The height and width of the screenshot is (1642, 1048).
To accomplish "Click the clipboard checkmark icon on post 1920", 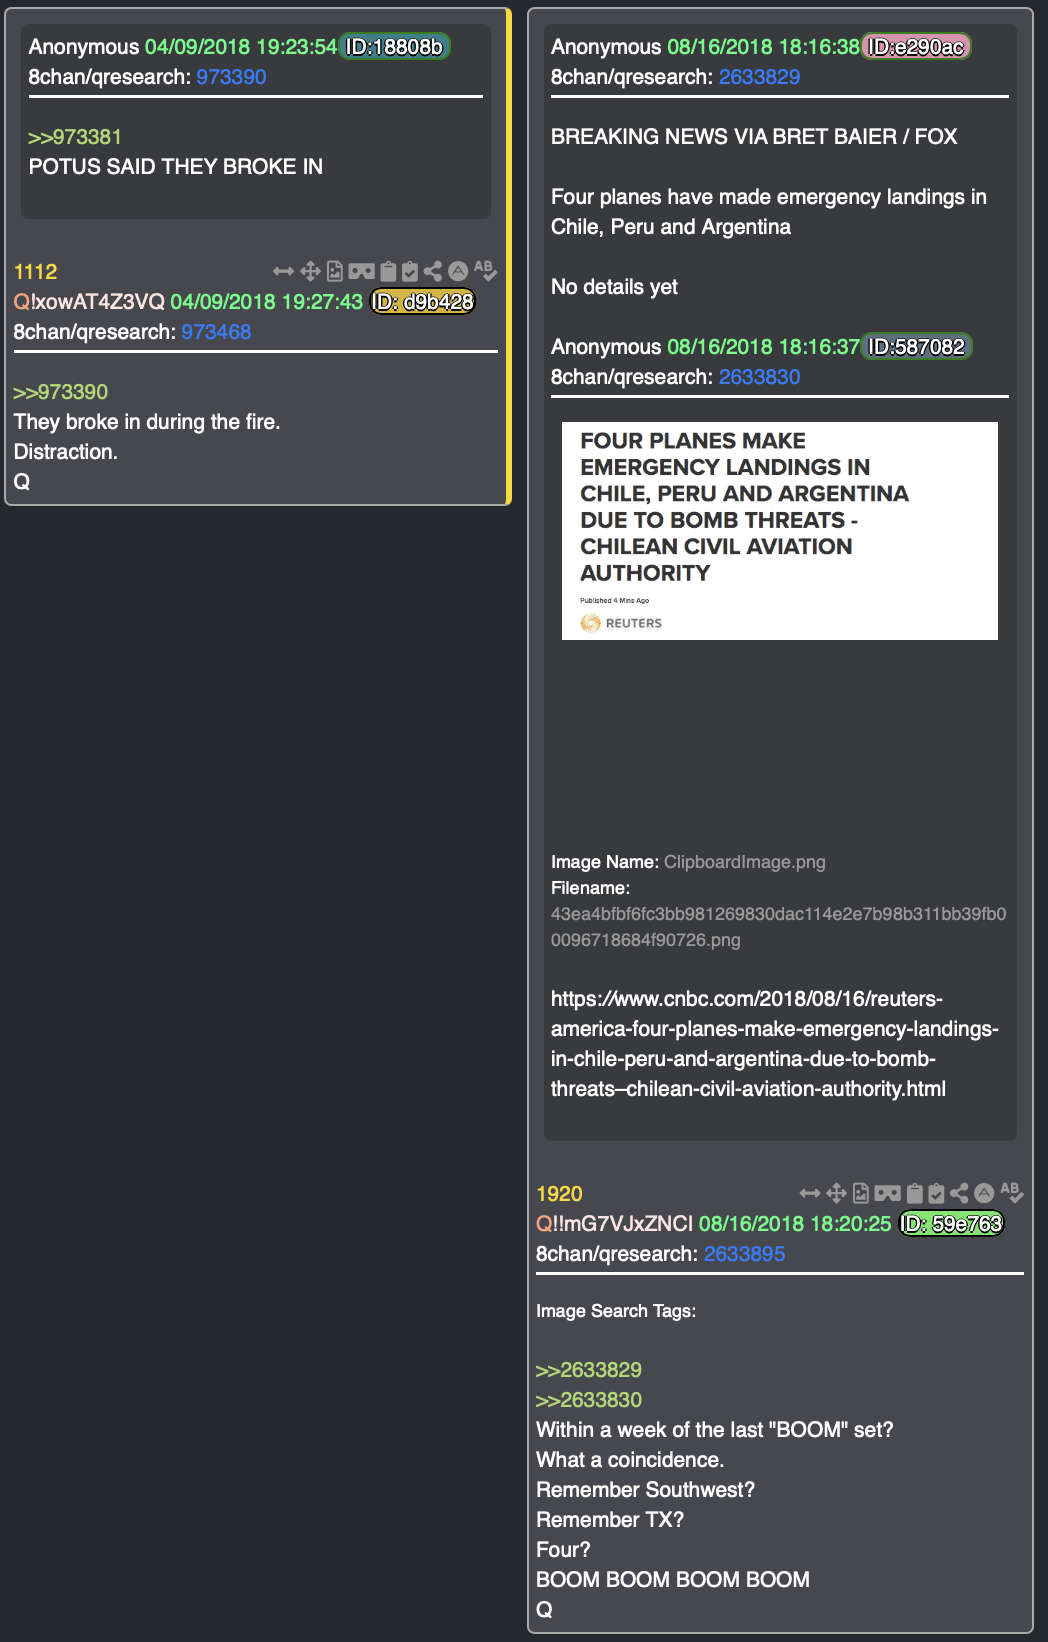I will coord(936,1193).
